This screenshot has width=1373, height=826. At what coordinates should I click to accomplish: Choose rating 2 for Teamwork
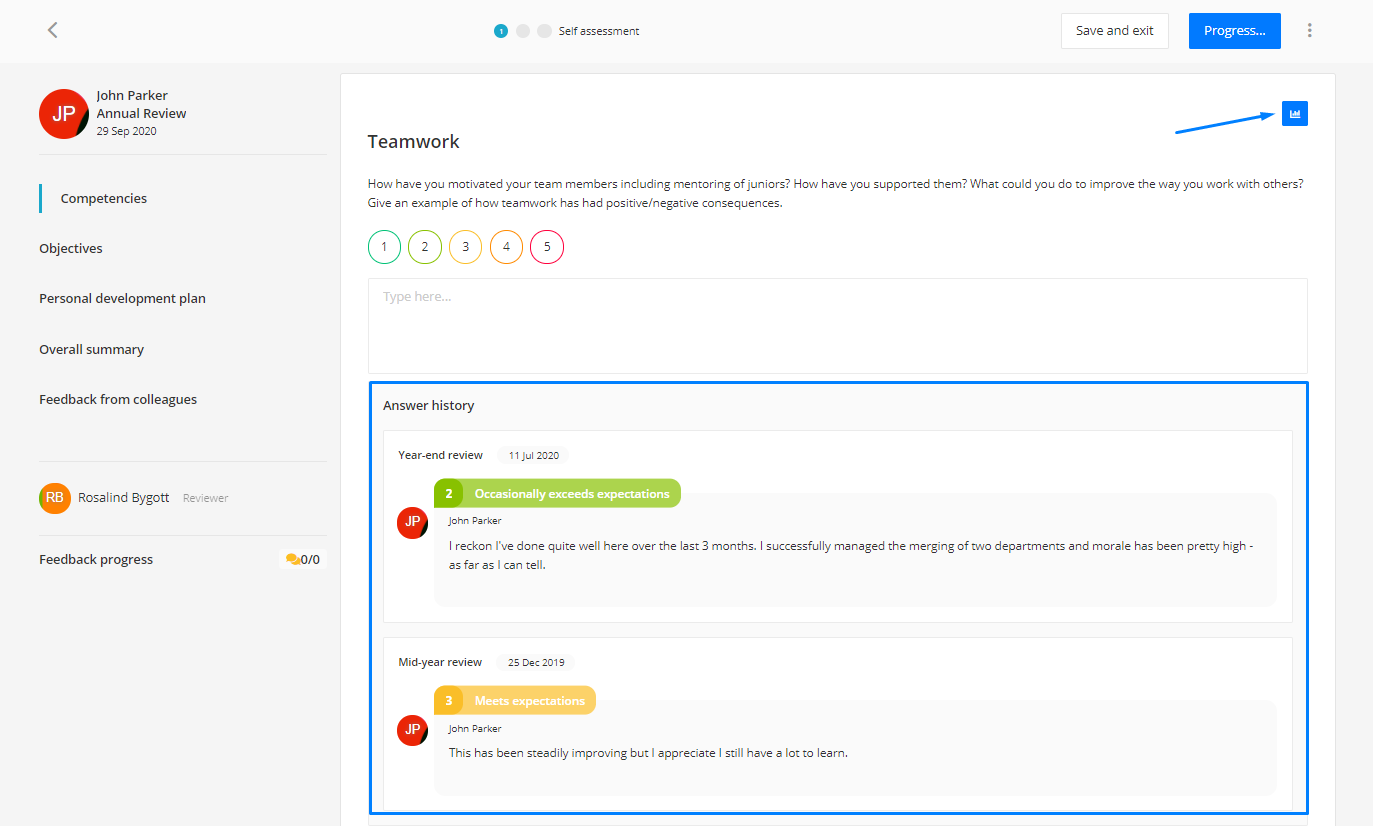(x=425, y=246)
